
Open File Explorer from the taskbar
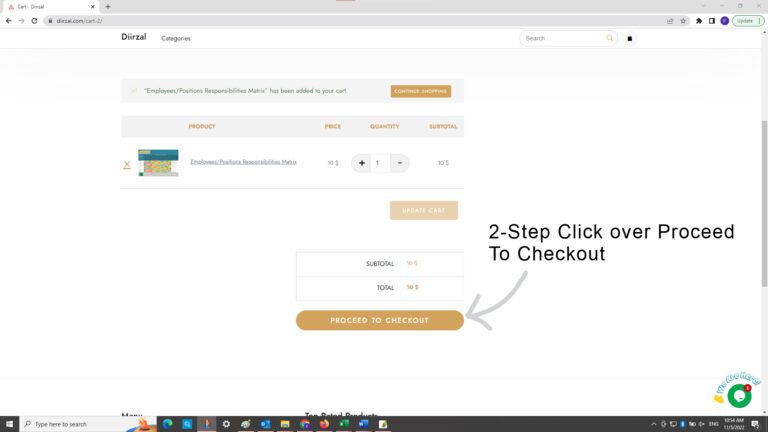click(x=285, y=424)
